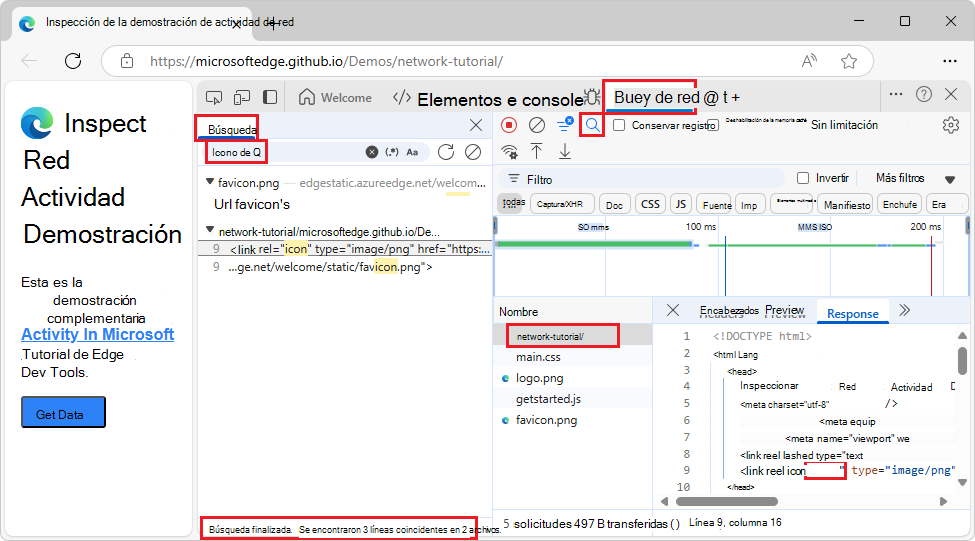Click the browser back arrow
The width and height of the screenshot is (975, 541).
pos(29,61)
